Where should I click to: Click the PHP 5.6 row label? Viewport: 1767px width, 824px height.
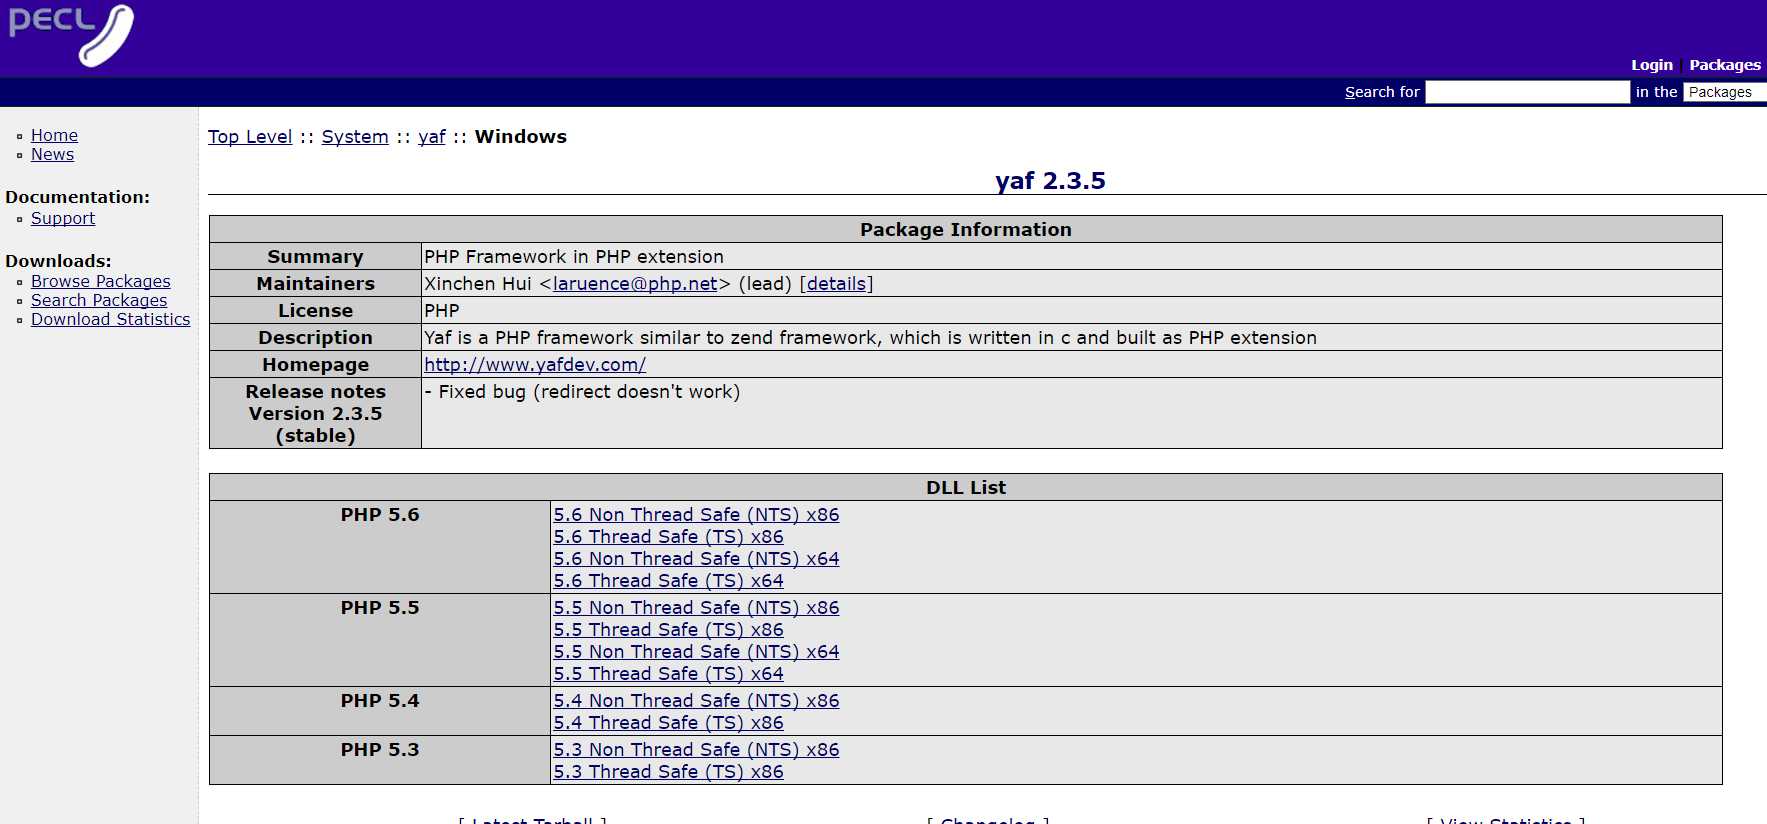(x=380, y=515)
